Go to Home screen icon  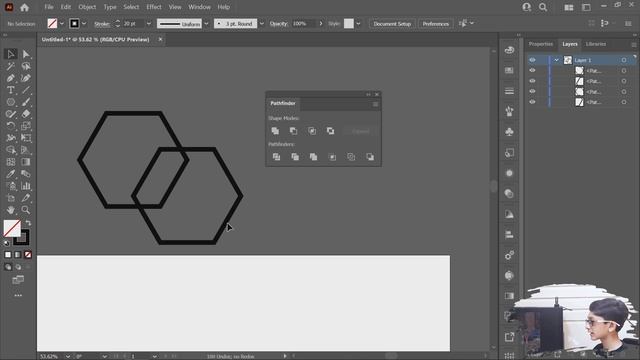click(x=24, y=7)
